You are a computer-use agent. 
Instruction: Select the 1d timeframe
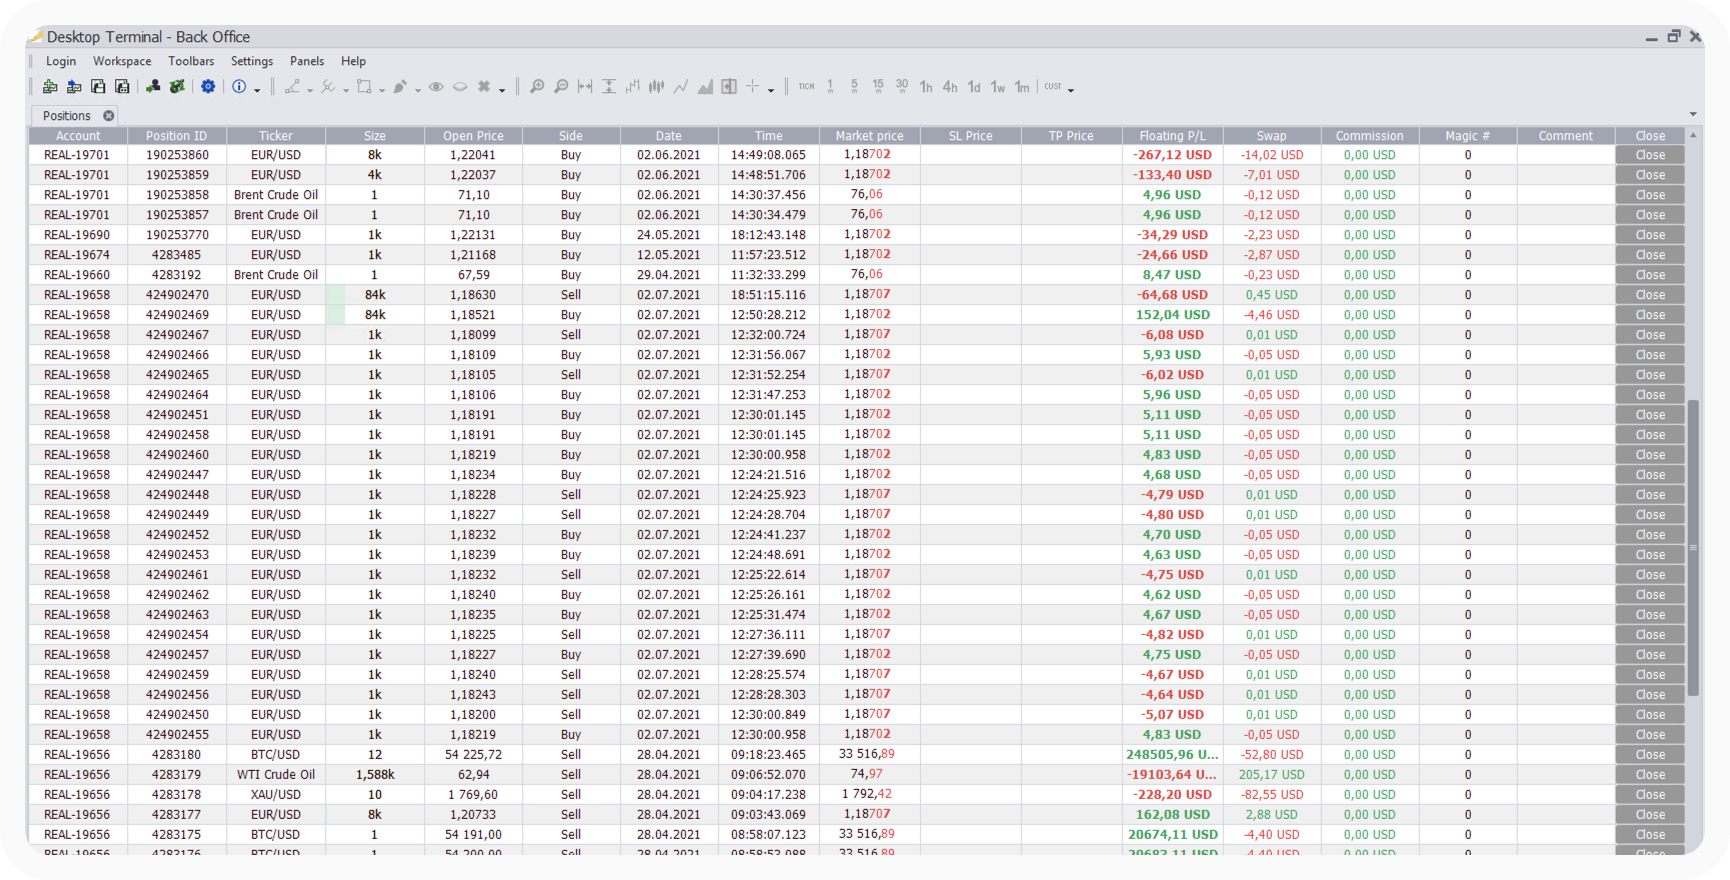(974, 87)
